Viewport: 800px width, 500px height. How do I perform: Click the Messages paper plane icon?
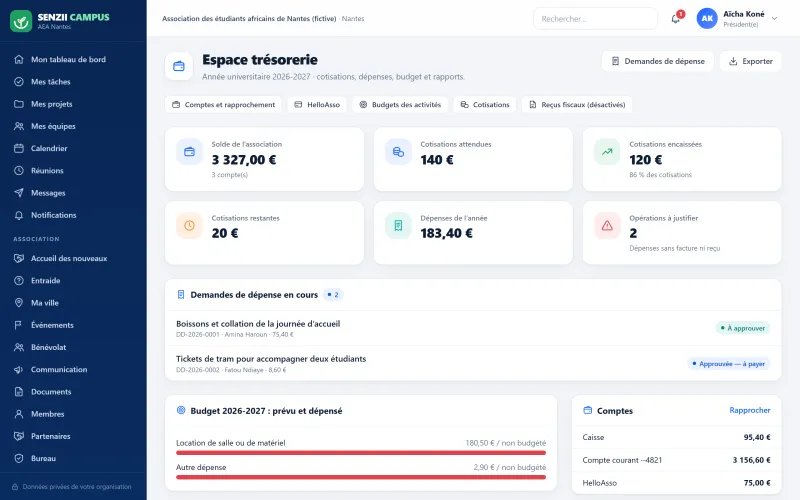pos(19,193)
